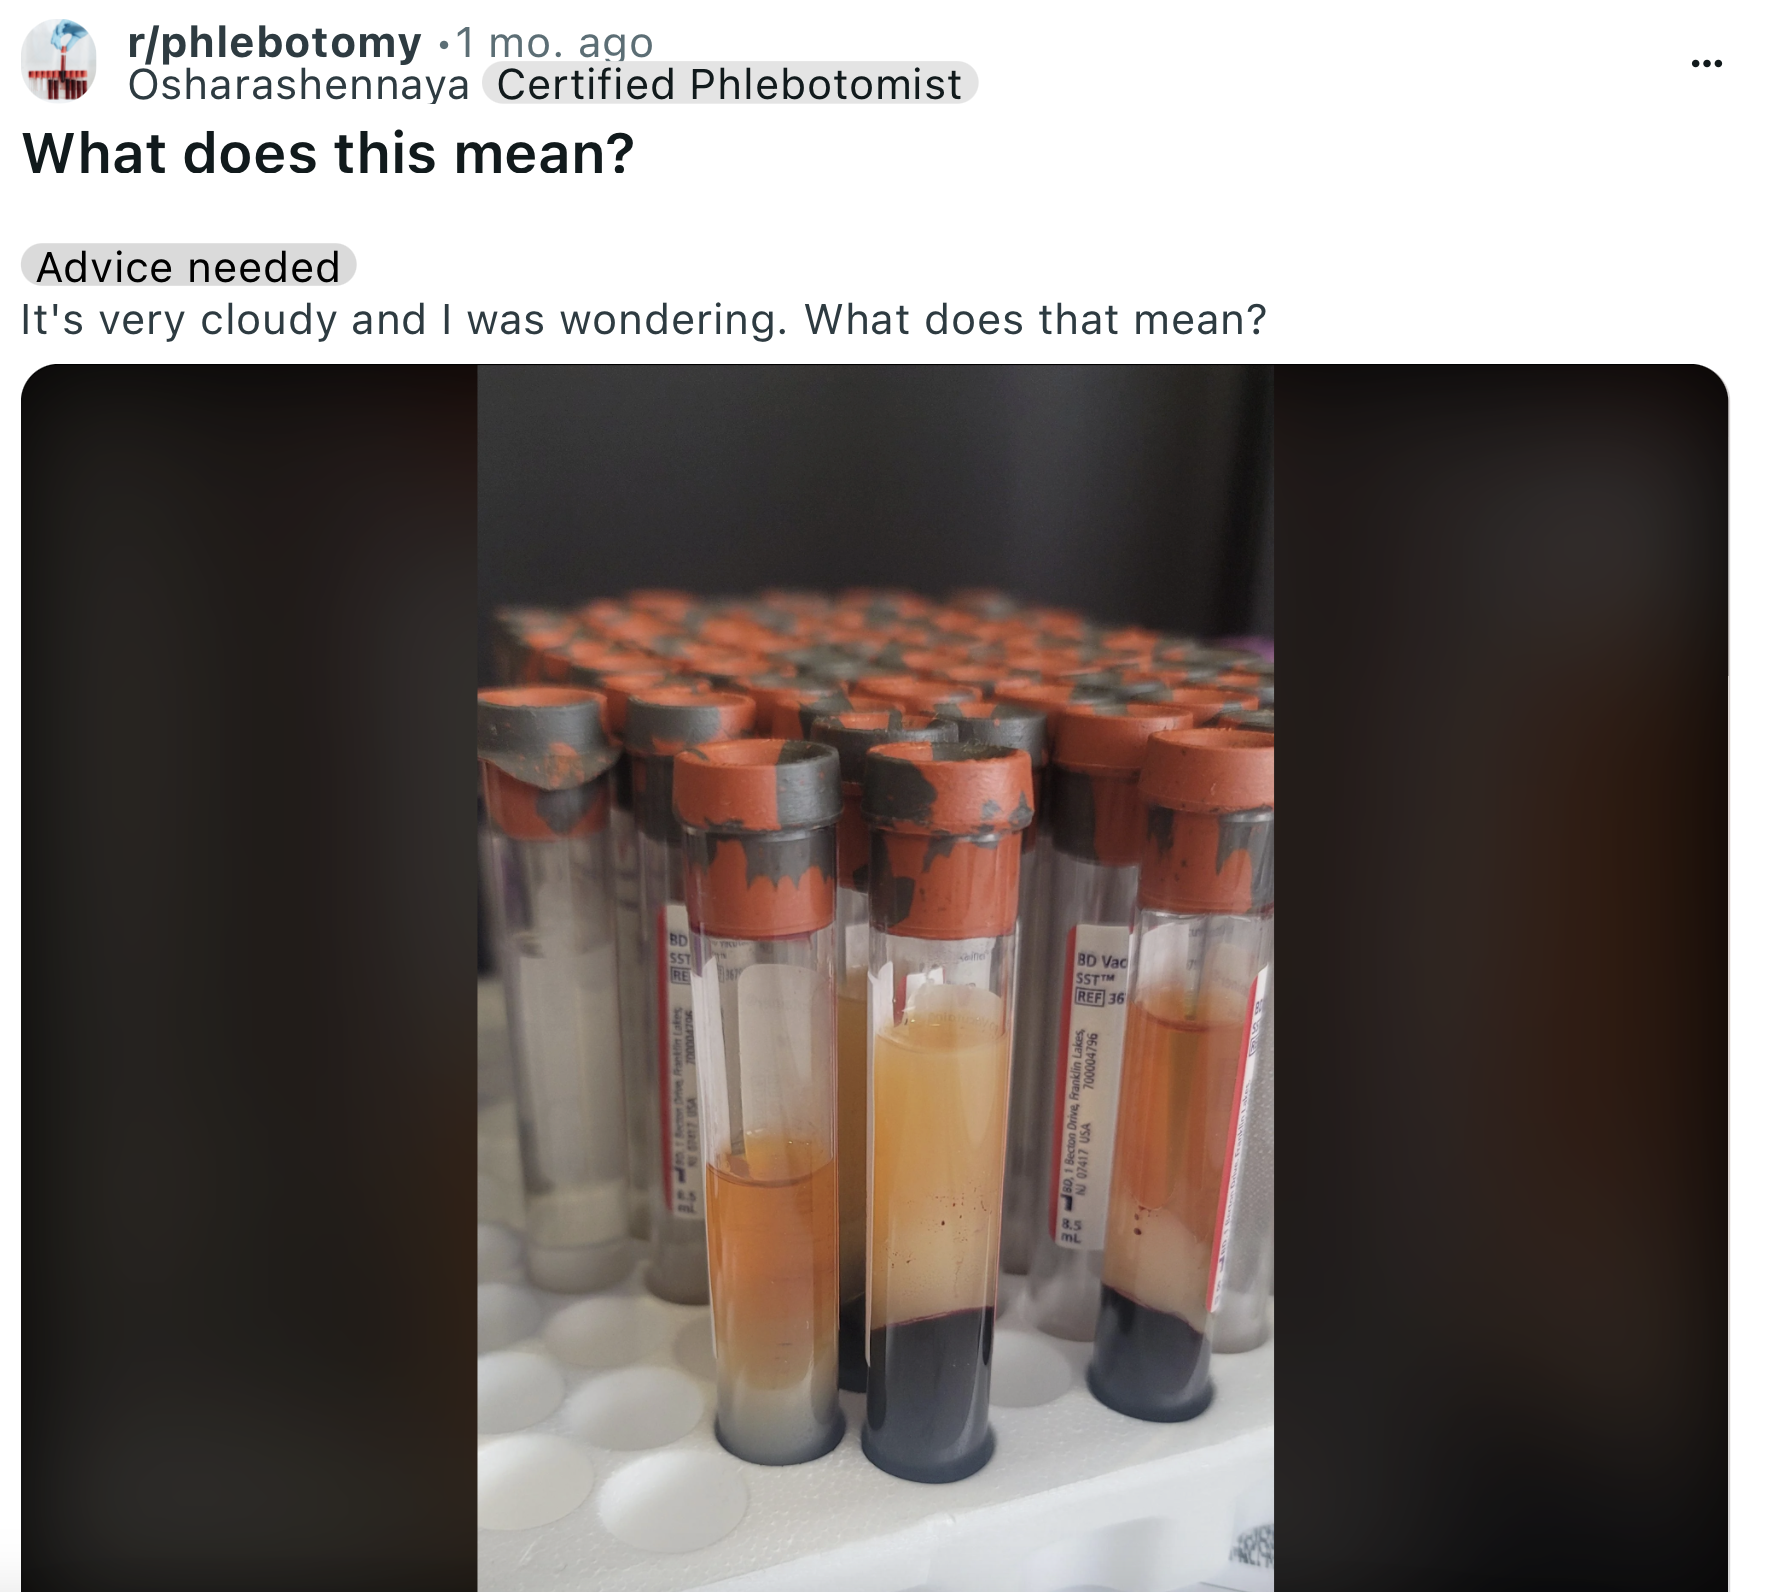The image size is (1768, 1592).
Task: Click the orange serum tube on the right
Action: point(1180,1100)
